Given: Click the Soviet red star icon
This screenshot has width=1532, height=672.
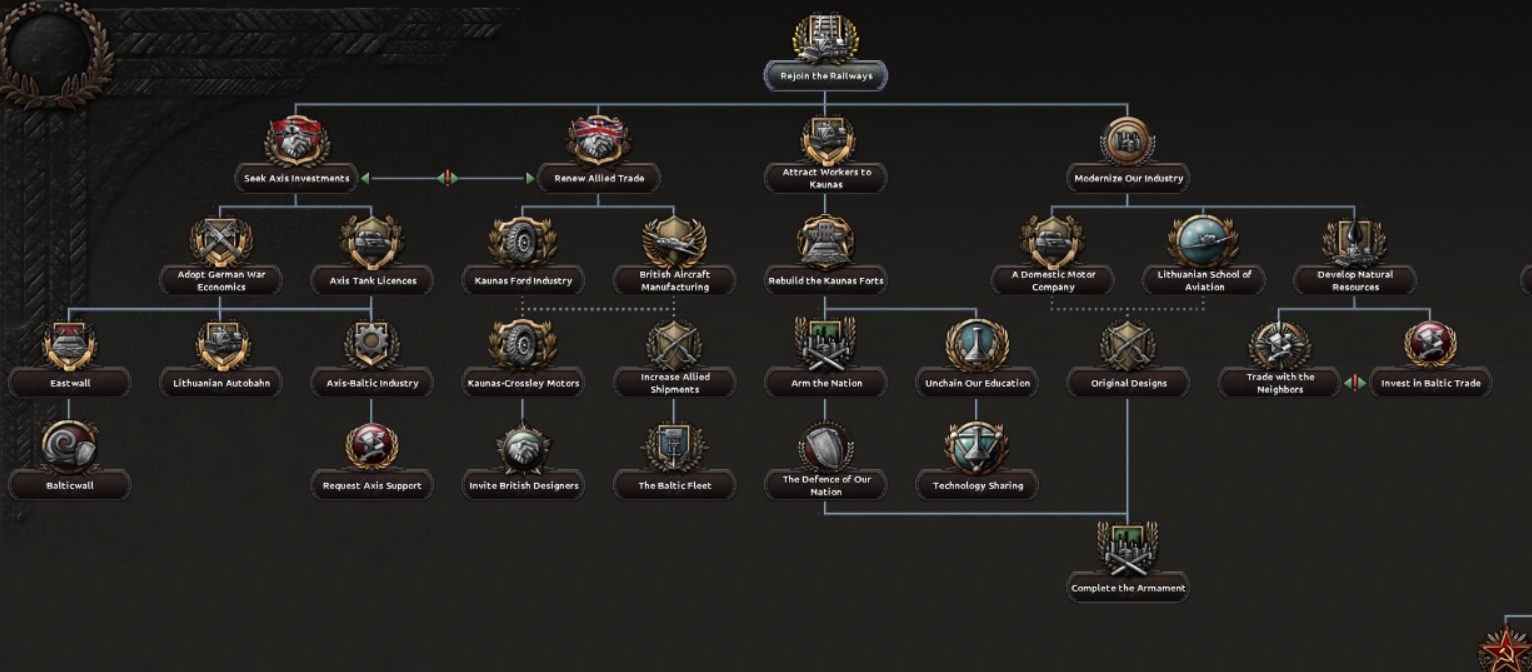Looking at the screenshot, I should pyautogui.click(x=1506, y=648).
